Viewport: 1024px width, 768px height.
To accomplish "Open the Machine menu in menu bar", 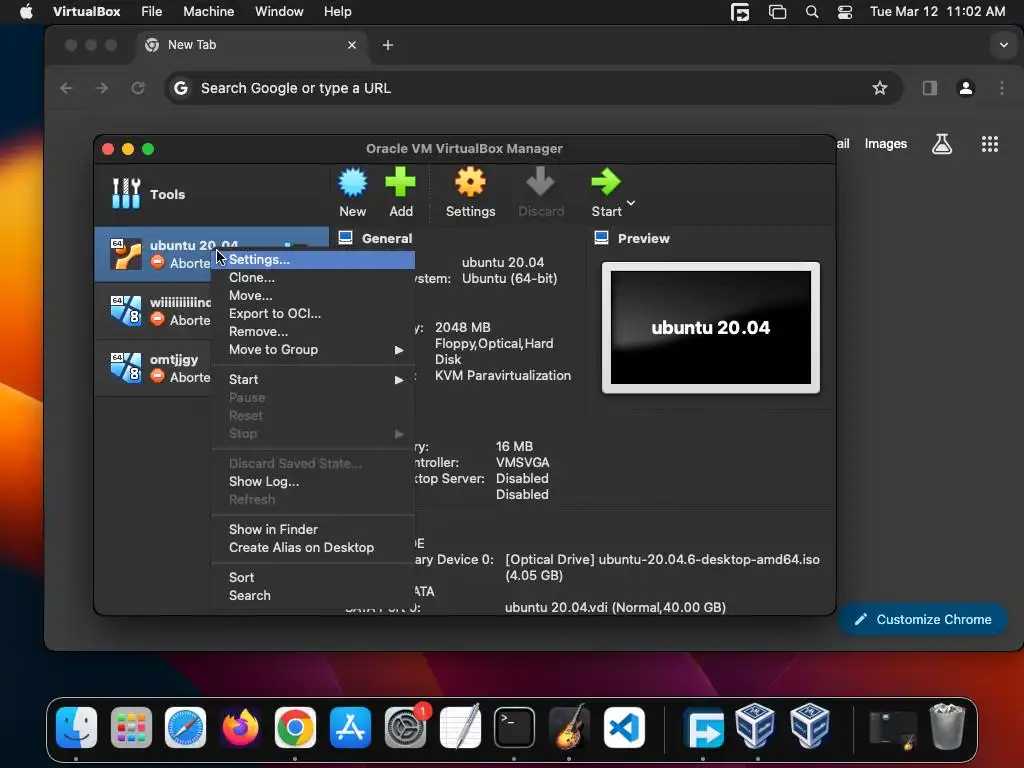I will point(208,11).
